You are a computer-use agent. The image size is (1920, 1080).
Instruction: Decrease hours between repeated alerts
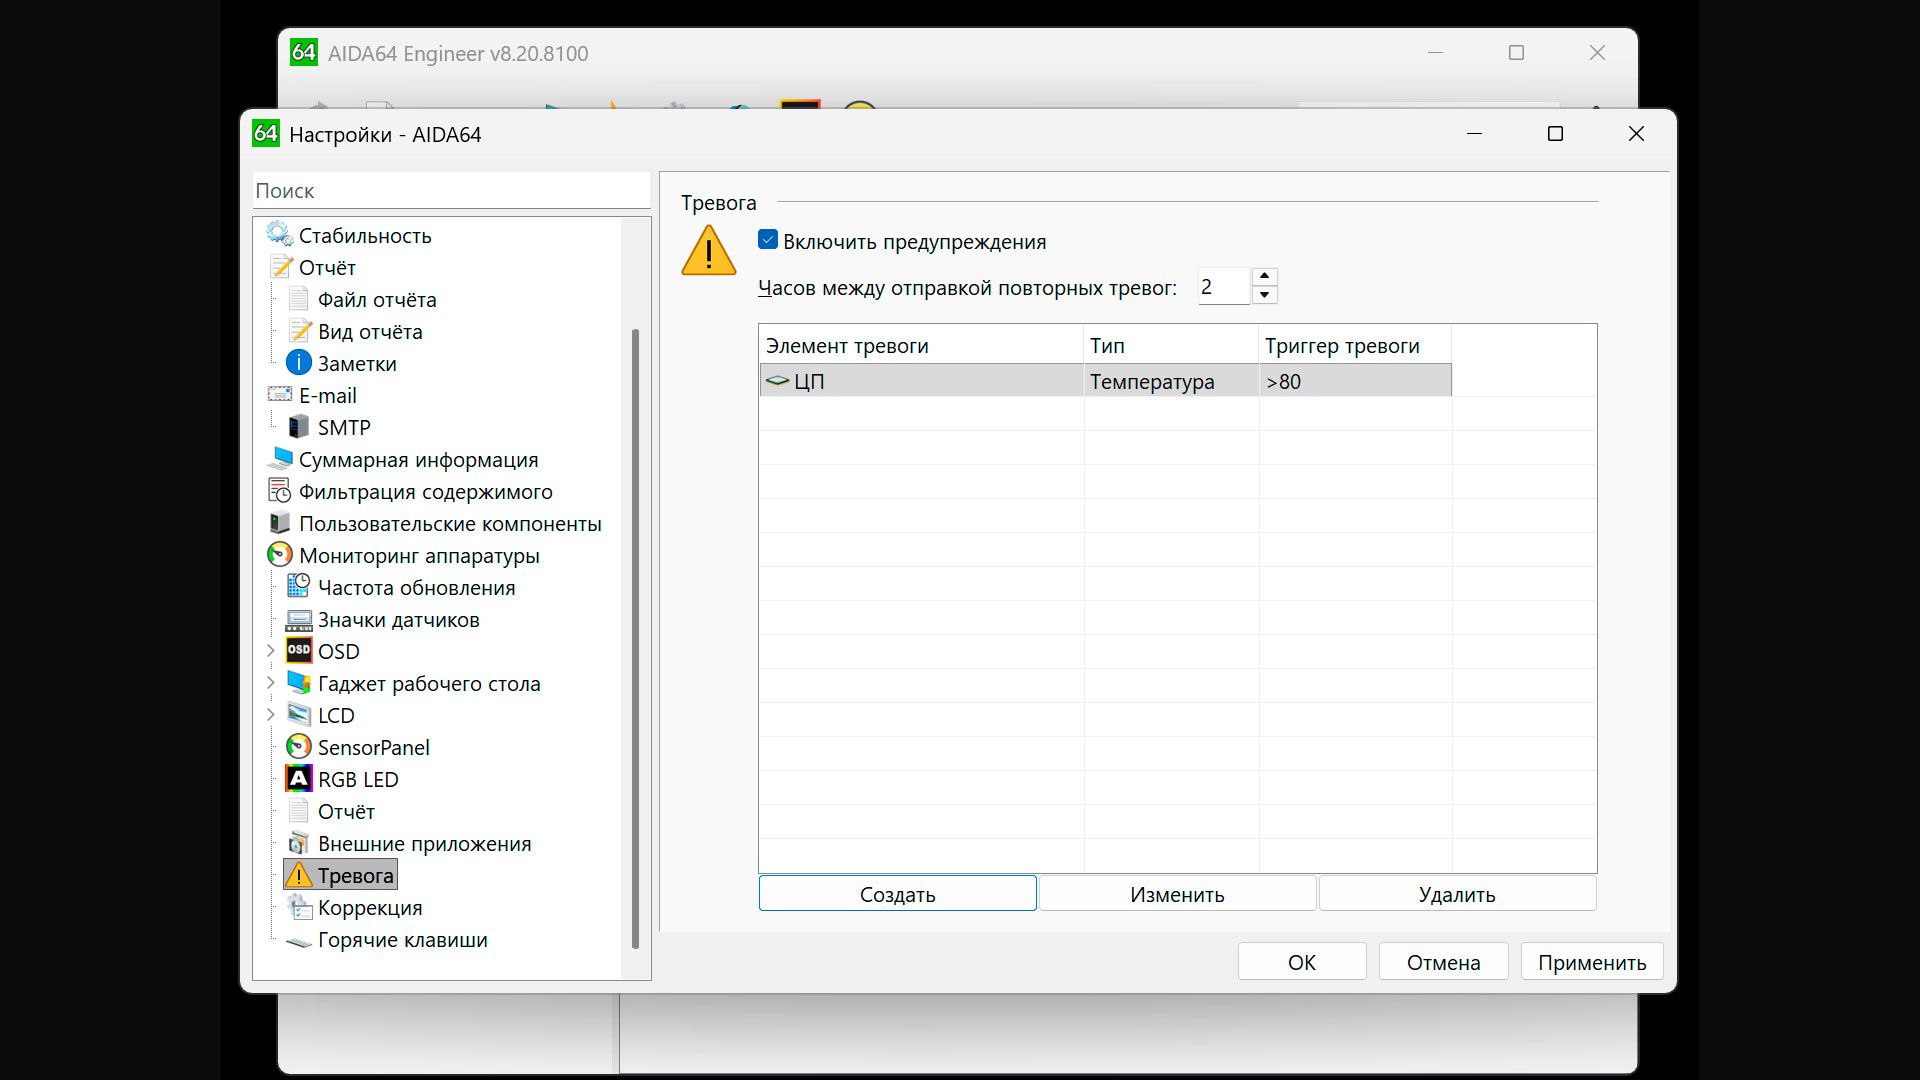click(x=1265, y=295)
